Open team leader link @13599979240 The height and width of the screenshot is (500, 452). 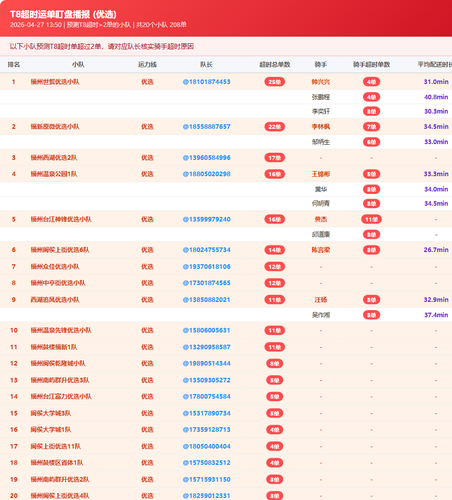point(206,219)
